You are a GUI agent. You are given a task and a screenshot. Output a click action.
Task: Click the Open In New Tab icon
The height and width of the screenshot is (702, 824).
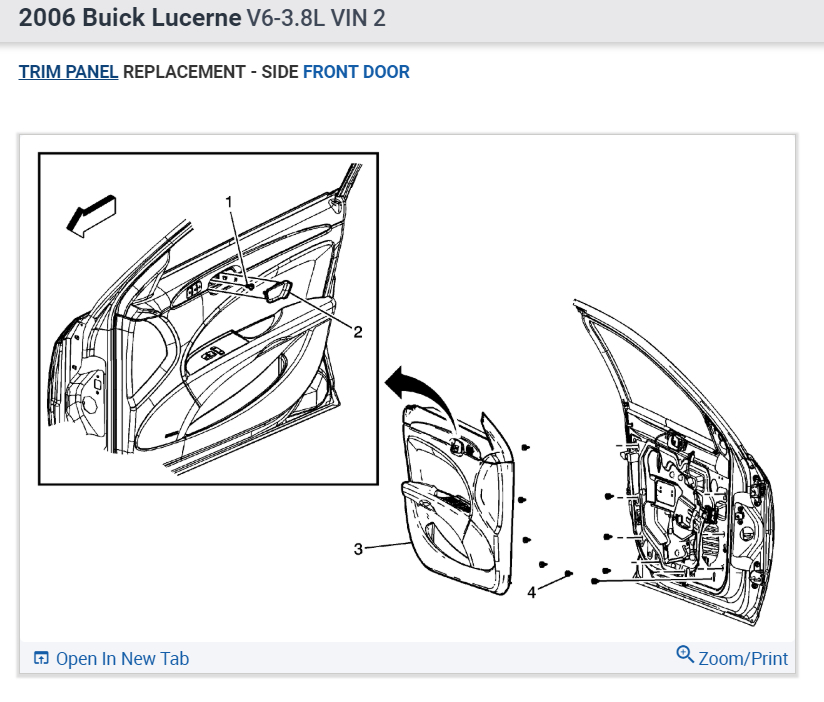point(41,658)
